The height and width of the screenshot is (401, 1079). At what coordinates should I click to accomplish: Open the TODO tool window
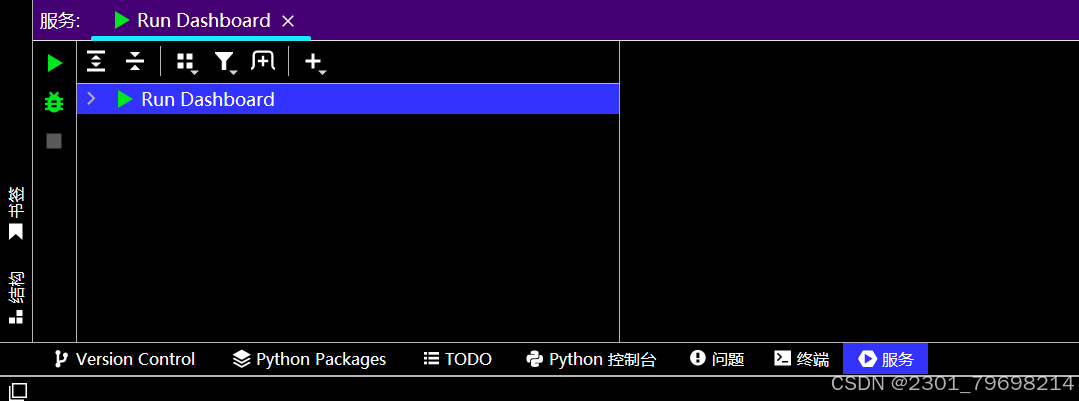(x=458, y=359)
